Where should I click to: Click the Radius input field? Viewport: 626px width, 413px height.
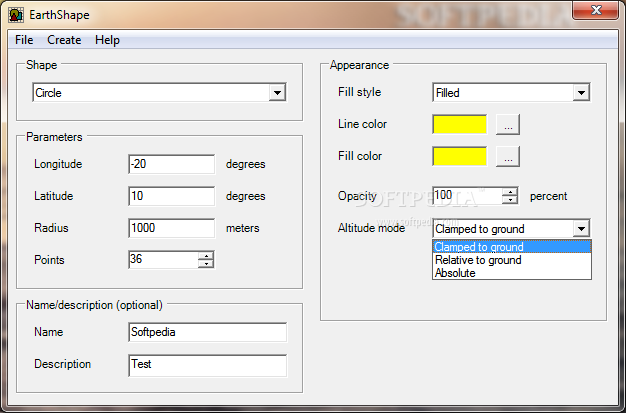coord(172,228)
